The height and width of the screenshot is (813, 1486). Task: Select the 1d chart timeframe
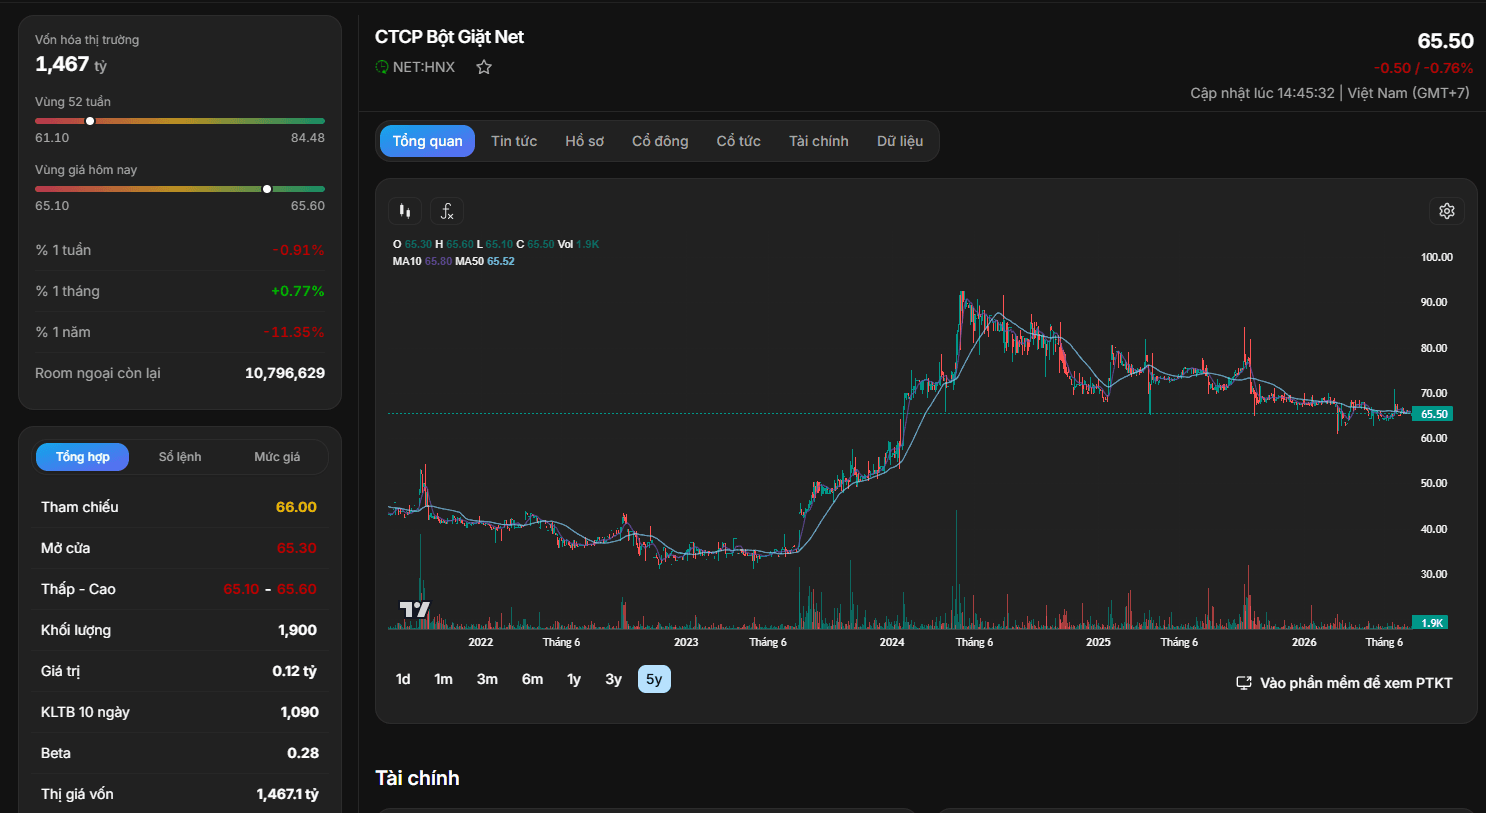tap(403, 679)
